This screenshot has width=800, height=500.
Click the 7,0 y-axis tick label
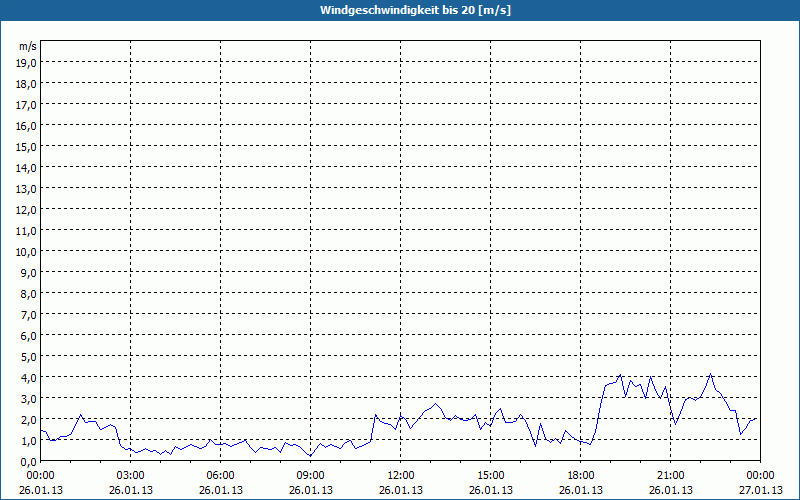[29, 315]
